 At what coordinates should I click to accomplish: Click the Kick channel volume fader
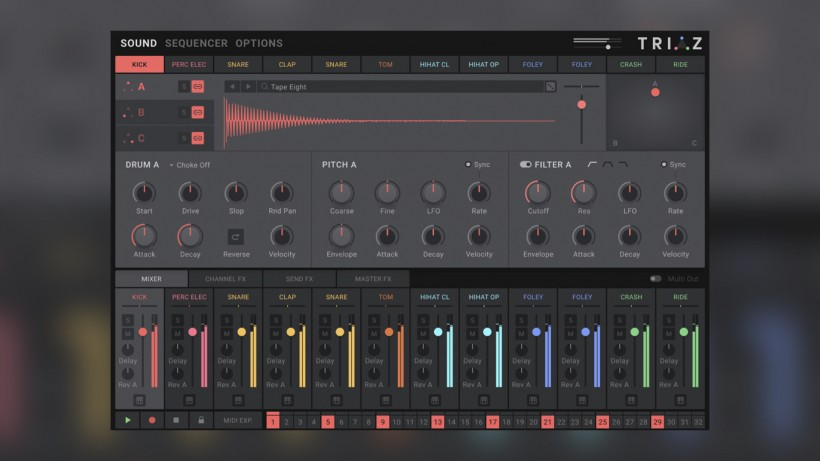tap(143, 332)
